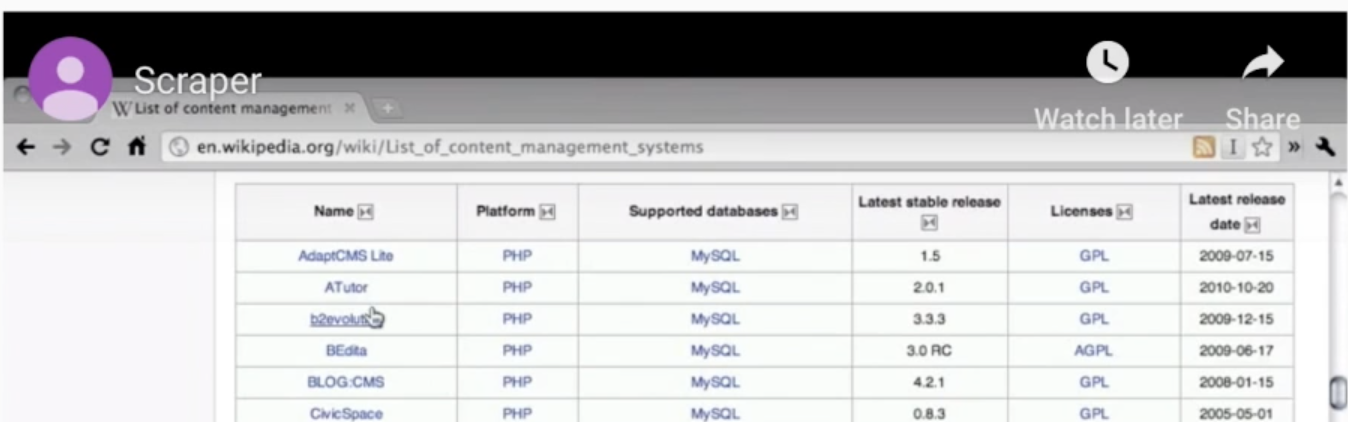This screenshot has width=1348, height=422.
Task: Open the channel avatar icon
Action: (69, 80)
